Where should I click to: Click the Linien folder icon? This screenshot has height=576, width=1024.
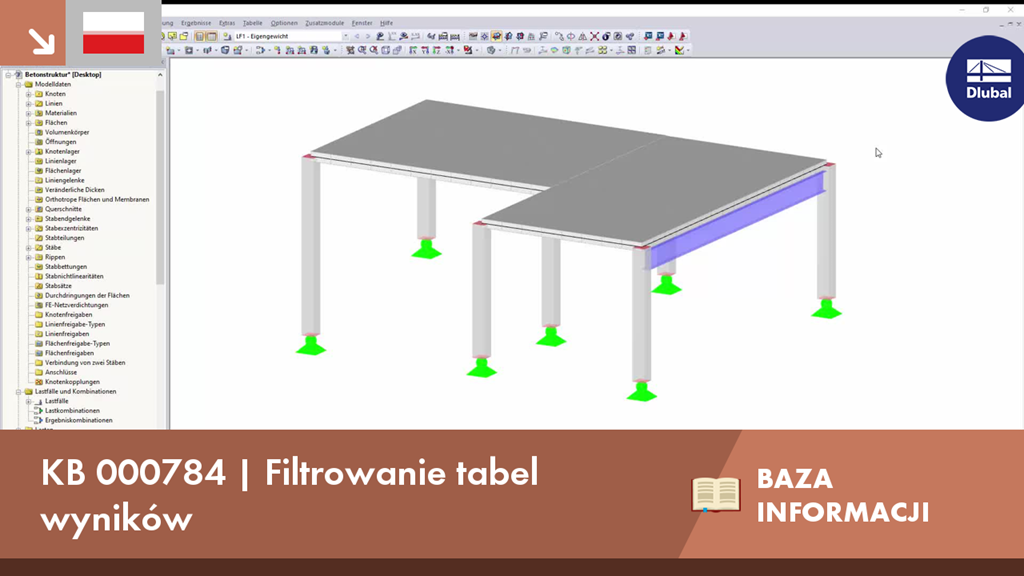click(x=39, y=103)
